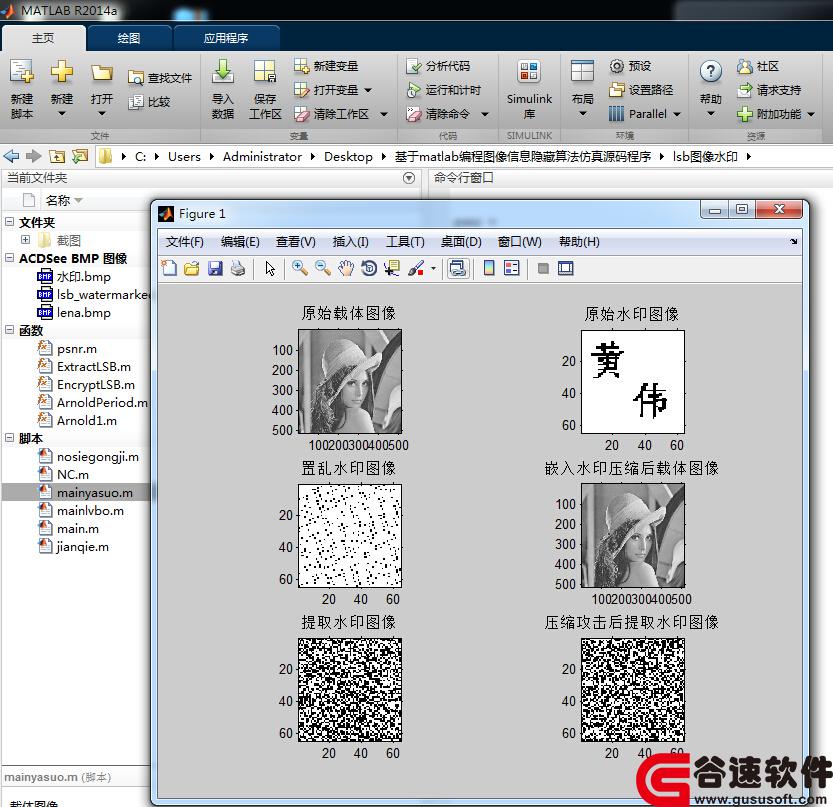
Task: Toggle Show Plot Tools and dock figure
Action: coord(566,268)
